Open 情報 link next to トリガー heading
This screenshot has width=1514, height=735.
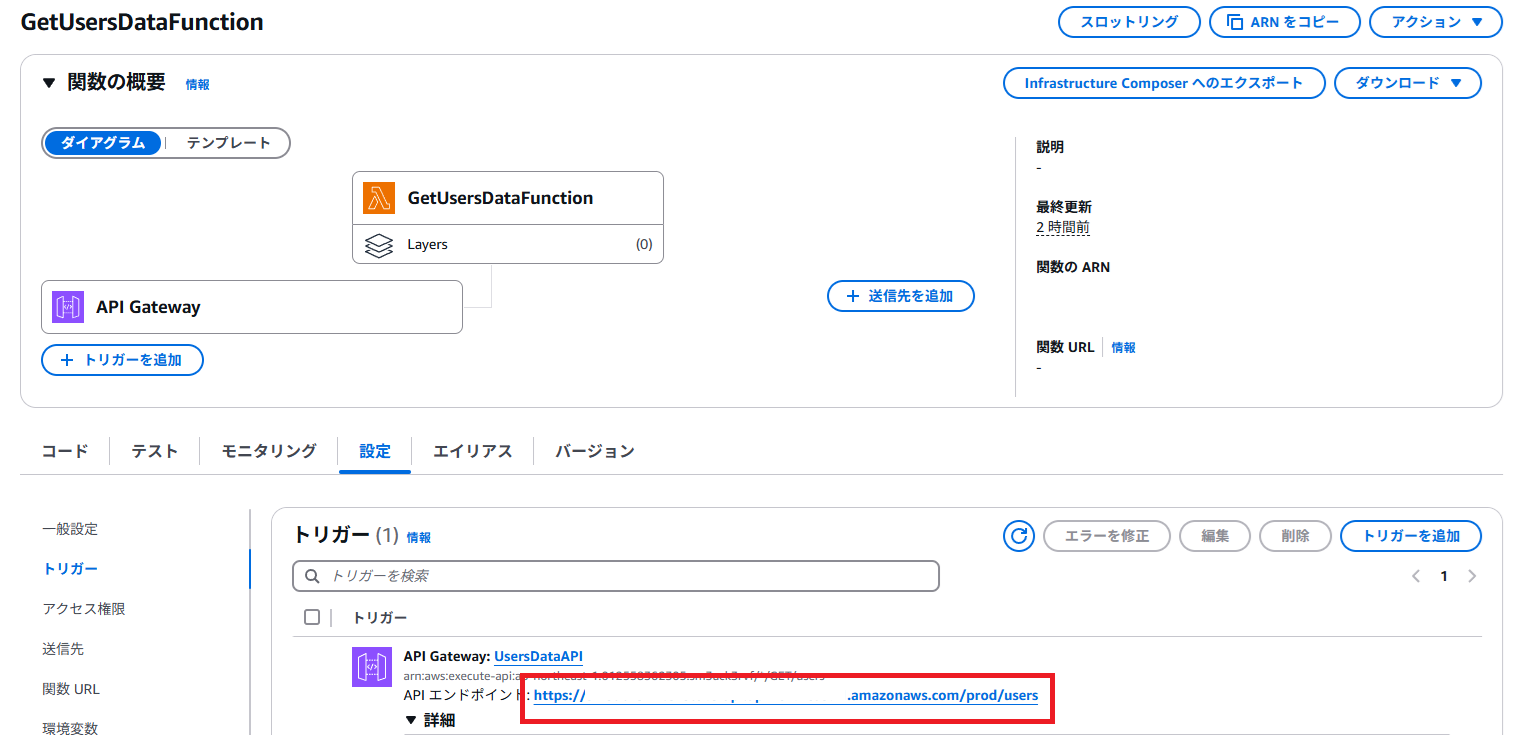pos(419,538)
